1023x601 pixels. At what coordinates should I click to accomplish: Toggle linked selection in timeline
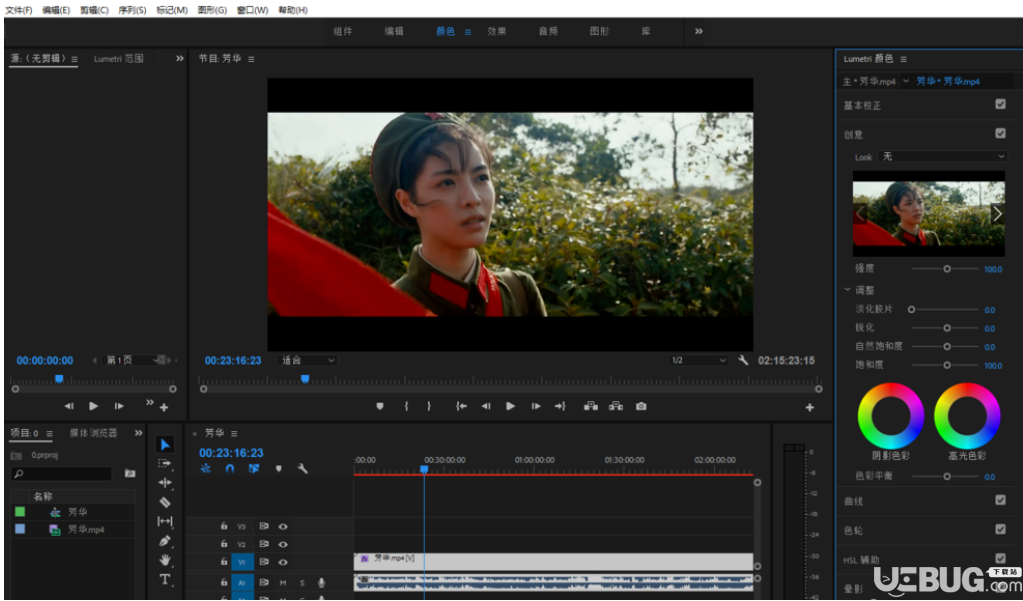254,469
